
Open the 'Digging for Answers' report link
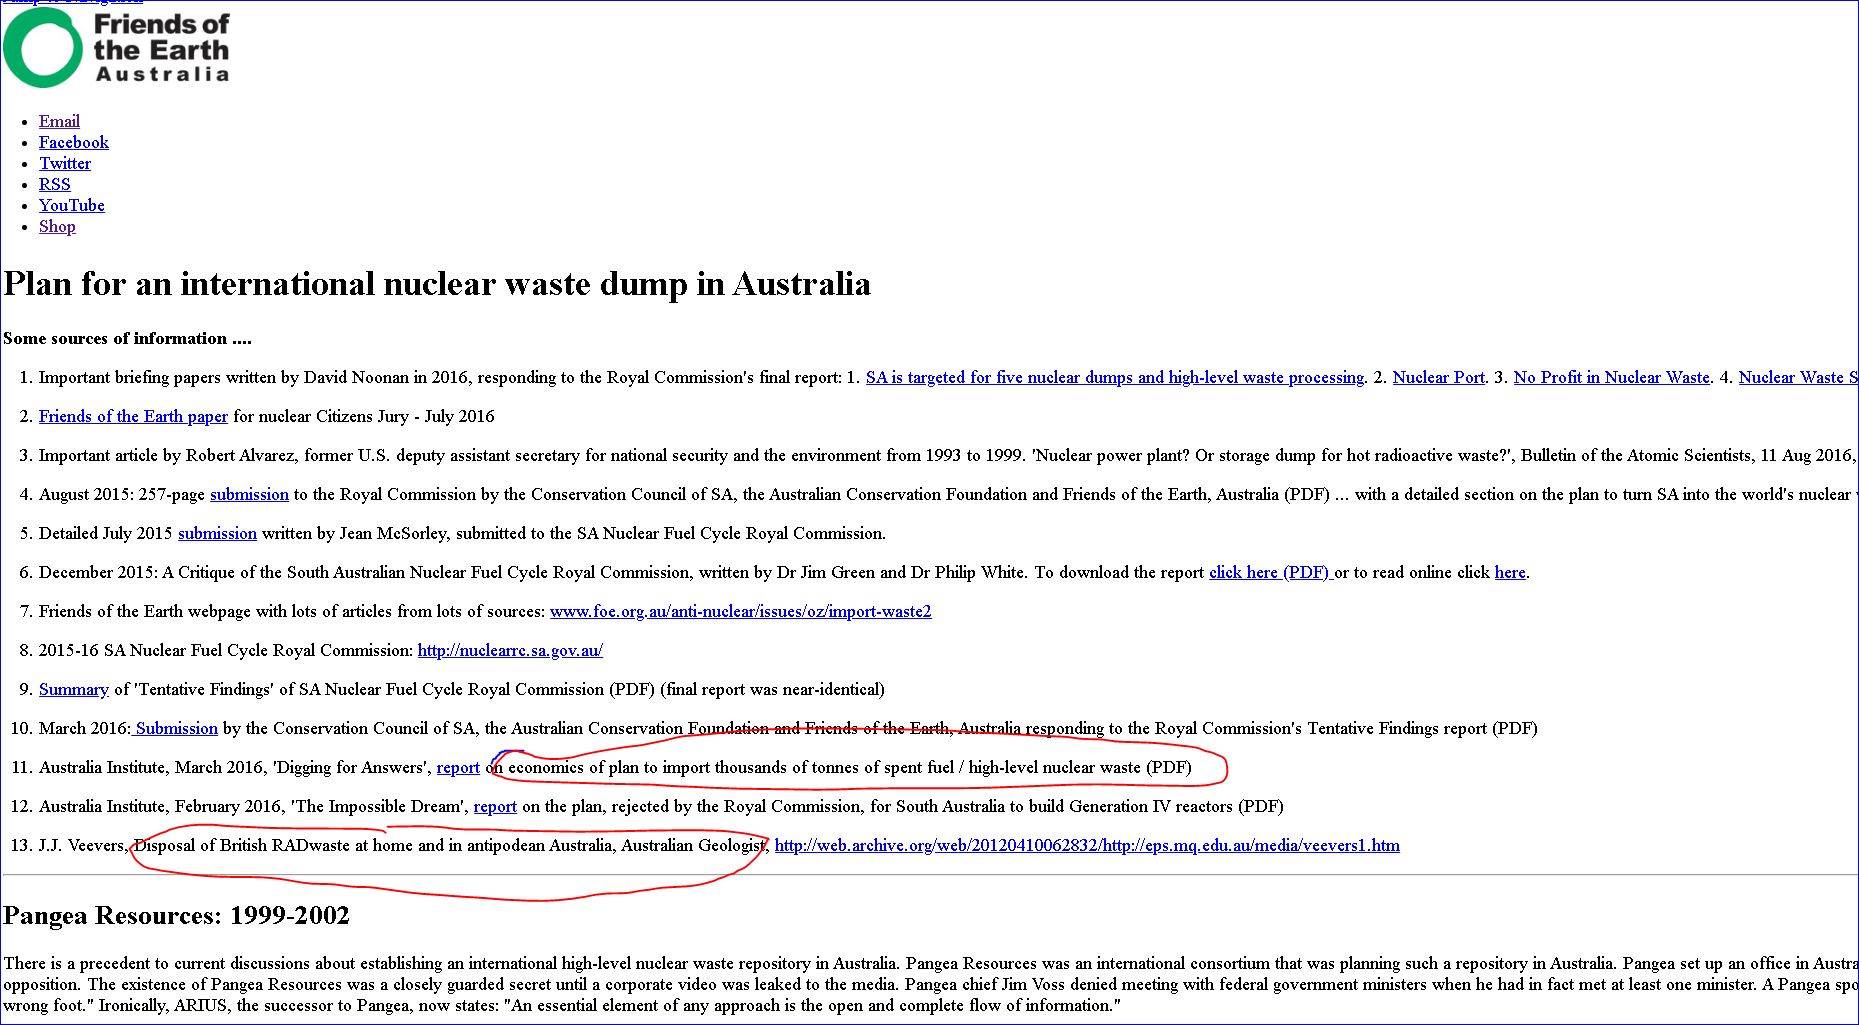pos(458,767)
